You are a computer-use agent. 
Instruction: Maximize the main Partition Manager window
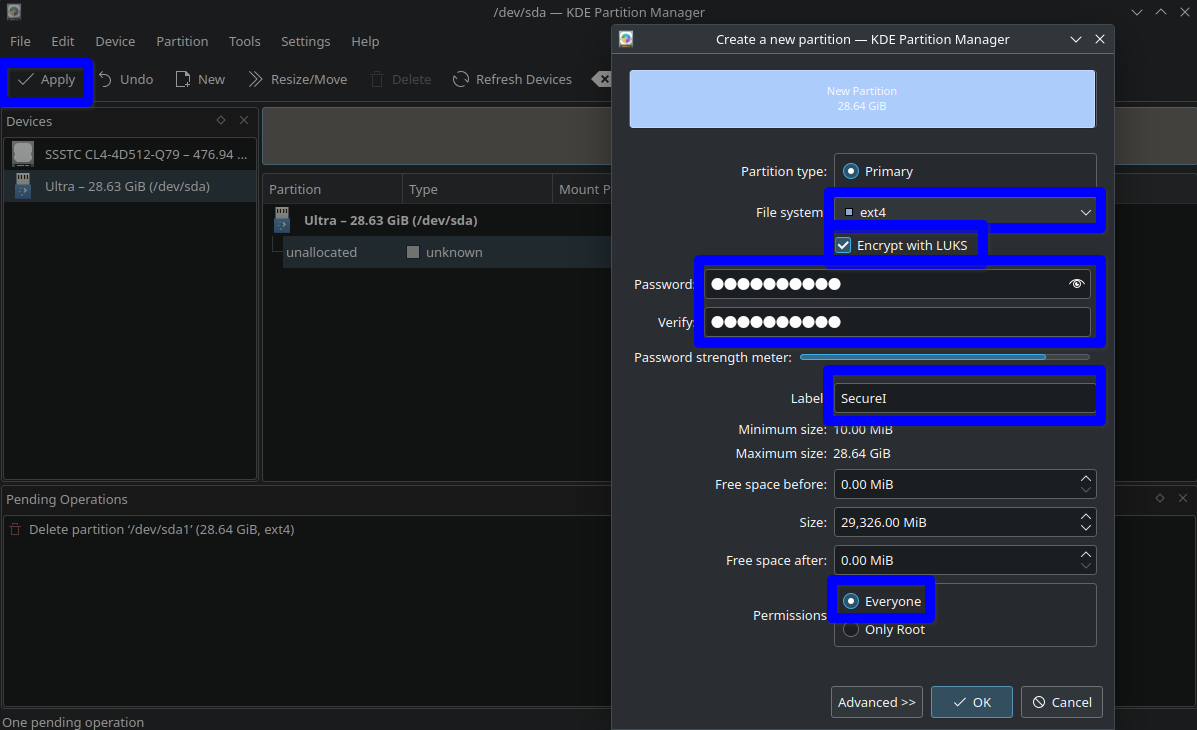click(x=1160, y=11)
